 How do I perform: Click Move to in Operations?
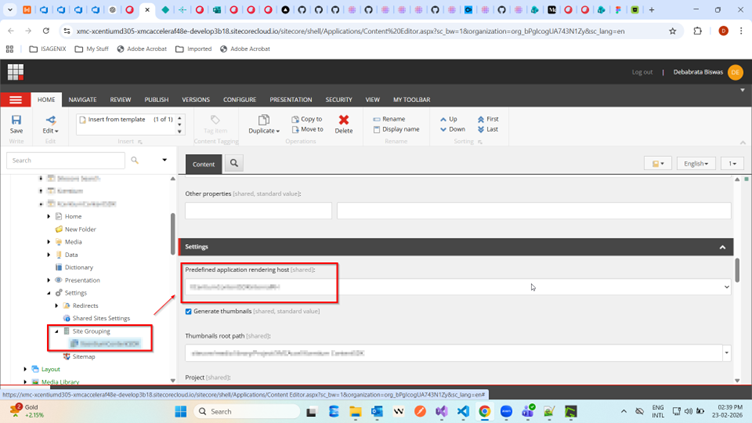click(x=307, y=129)
